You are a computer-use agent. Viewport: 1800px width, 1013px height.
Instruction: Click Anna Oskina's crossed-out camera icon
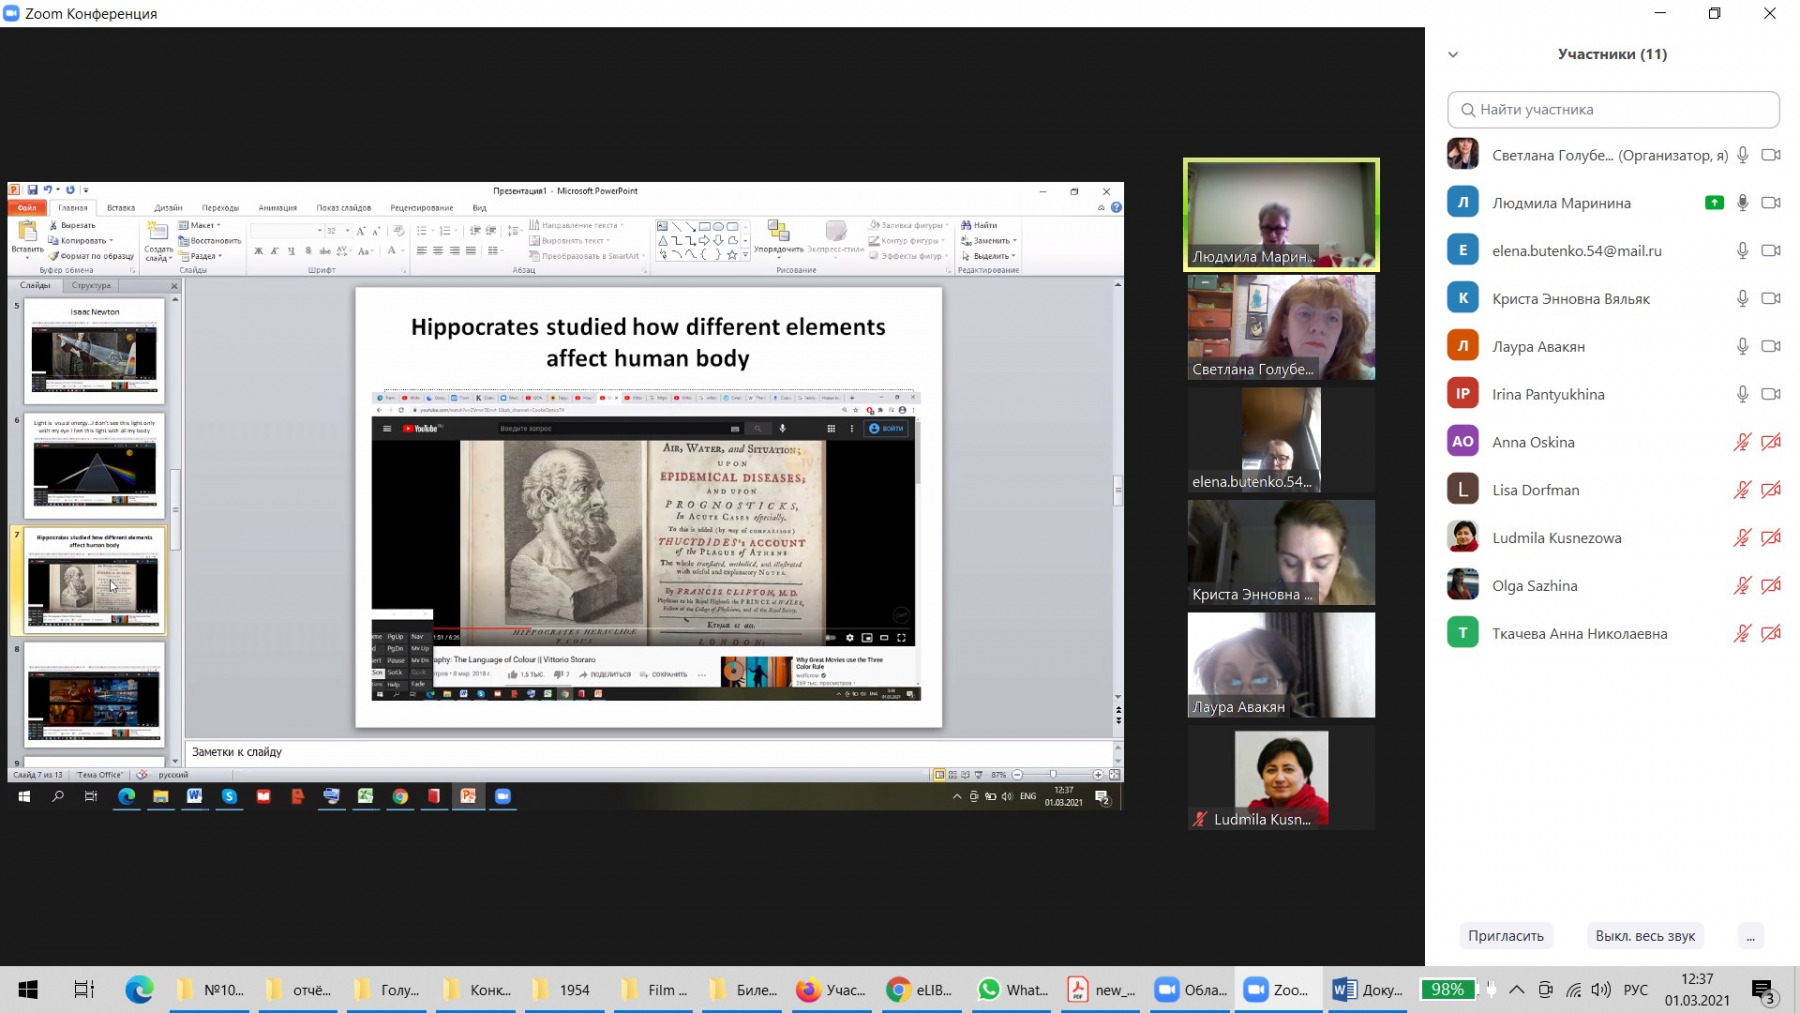(1771, 442)
